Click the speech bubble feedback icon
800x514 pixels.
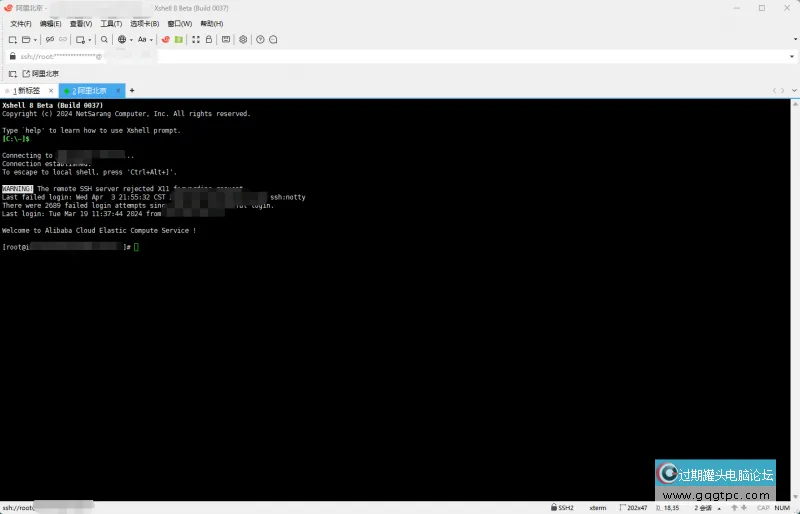point(273,40)
